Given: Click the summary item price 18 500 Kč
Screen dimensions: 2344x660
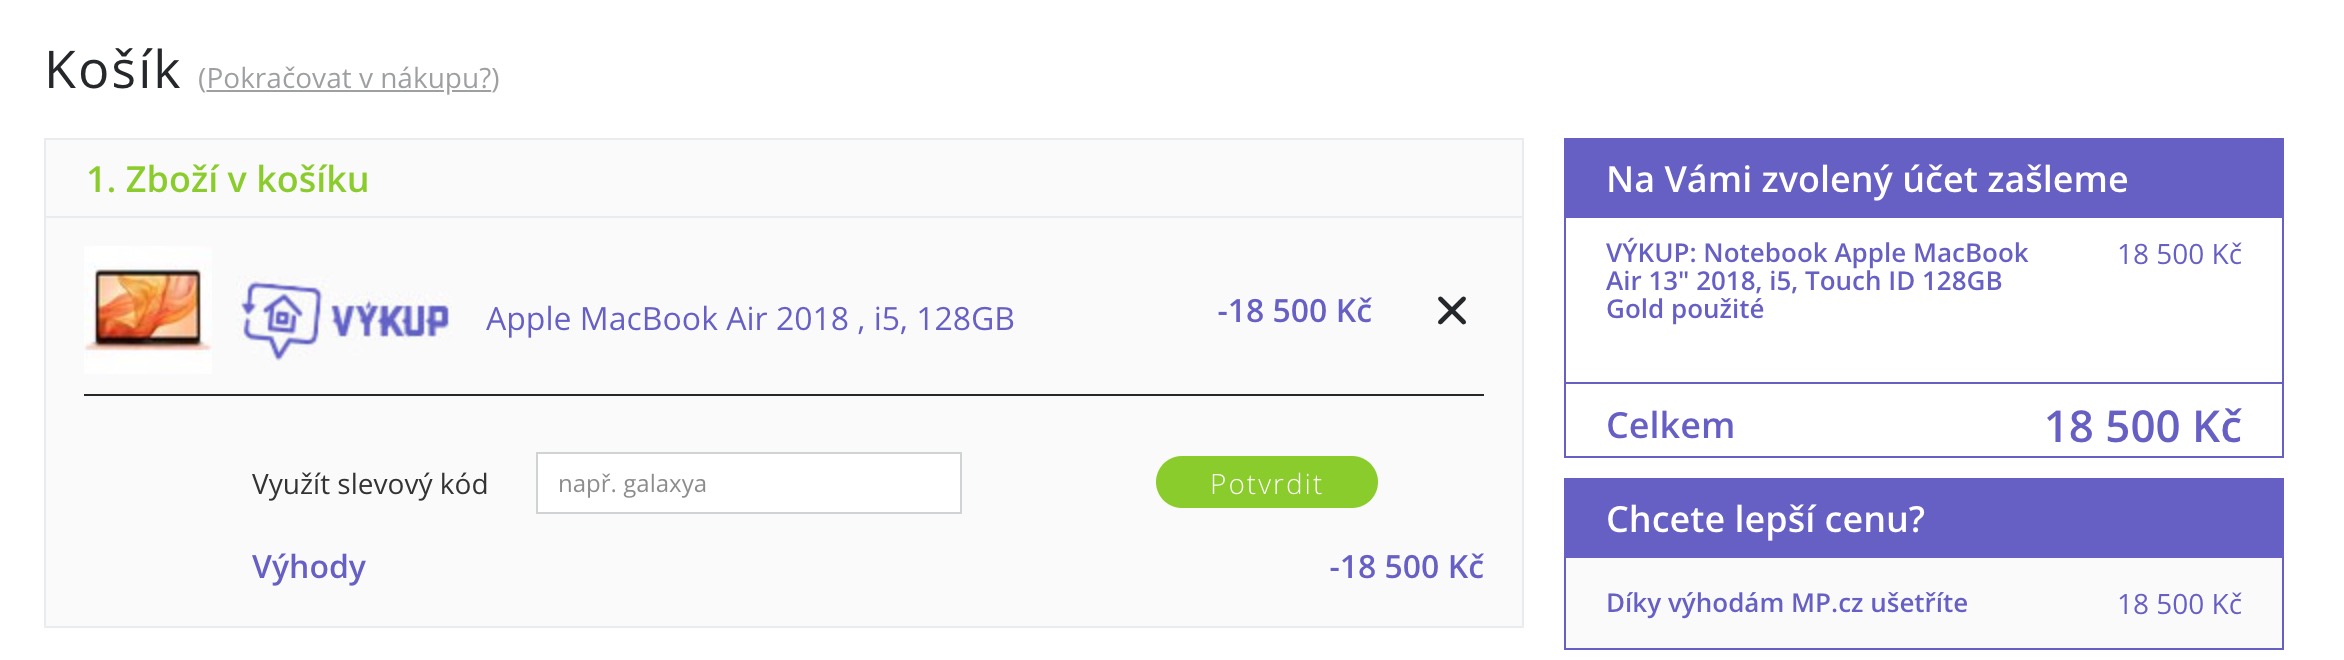Looking at the screenshot, I should click(x=2179, y=254).
